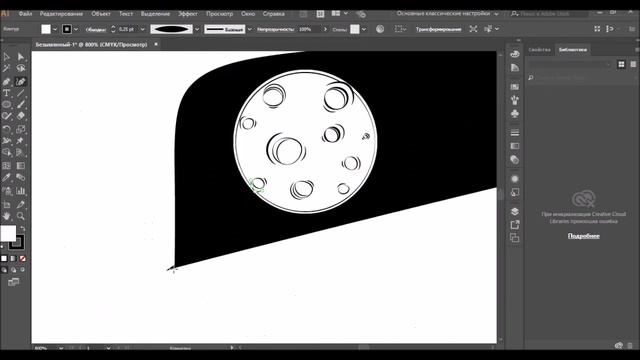Select the Hand tool
This screenshot has height=360, width=640.
coord(7,216)
